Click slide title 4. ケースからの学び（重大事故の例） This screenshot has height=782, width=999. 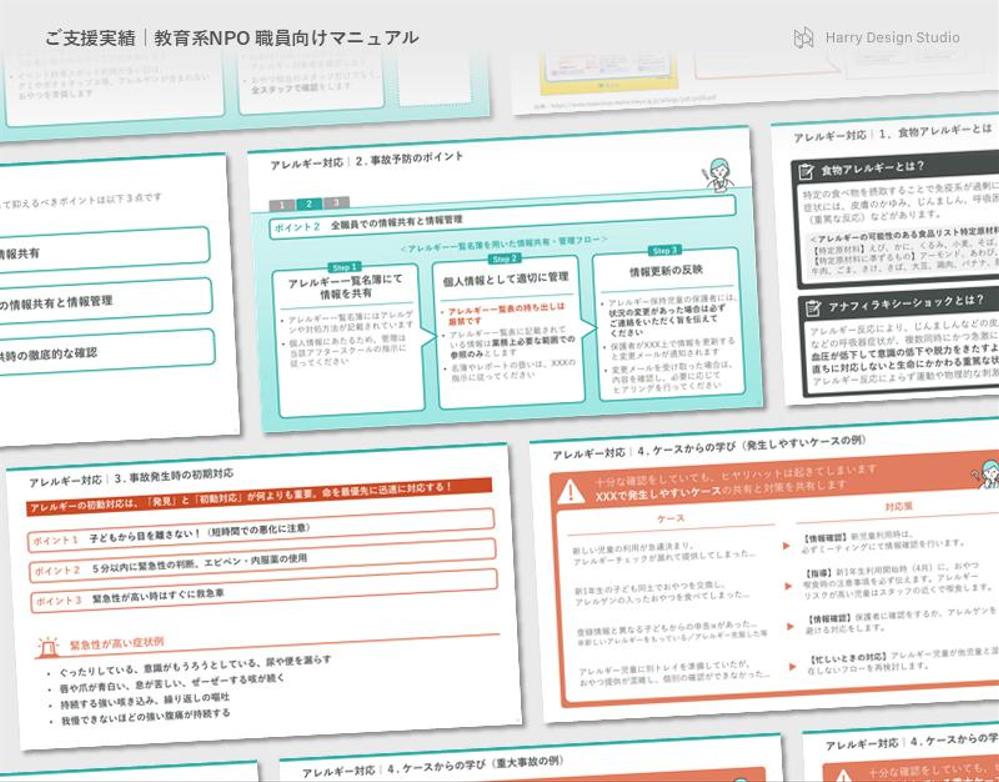[475, 765]
